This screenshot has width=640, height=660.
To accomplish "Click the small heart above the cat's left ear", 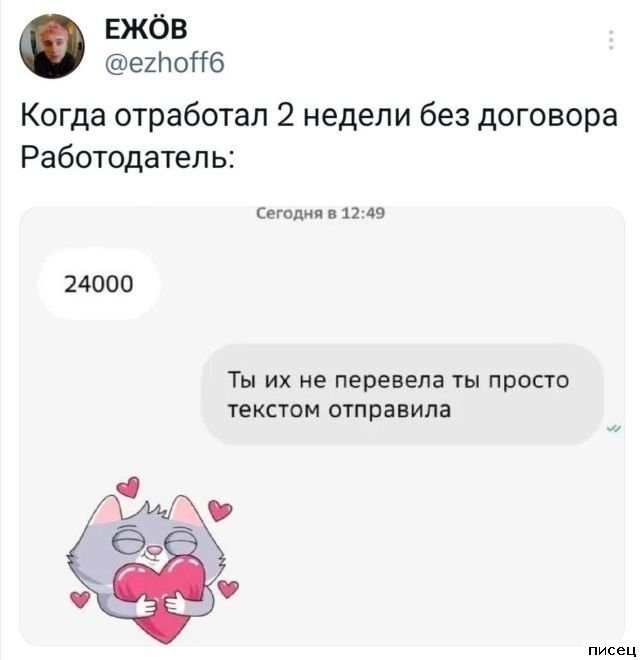I will click(128, 487).
